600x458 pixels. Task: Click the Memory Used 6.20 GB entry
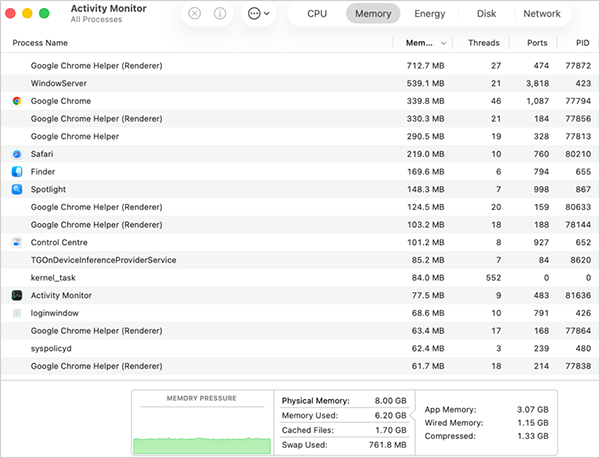(x=344, y=416)
